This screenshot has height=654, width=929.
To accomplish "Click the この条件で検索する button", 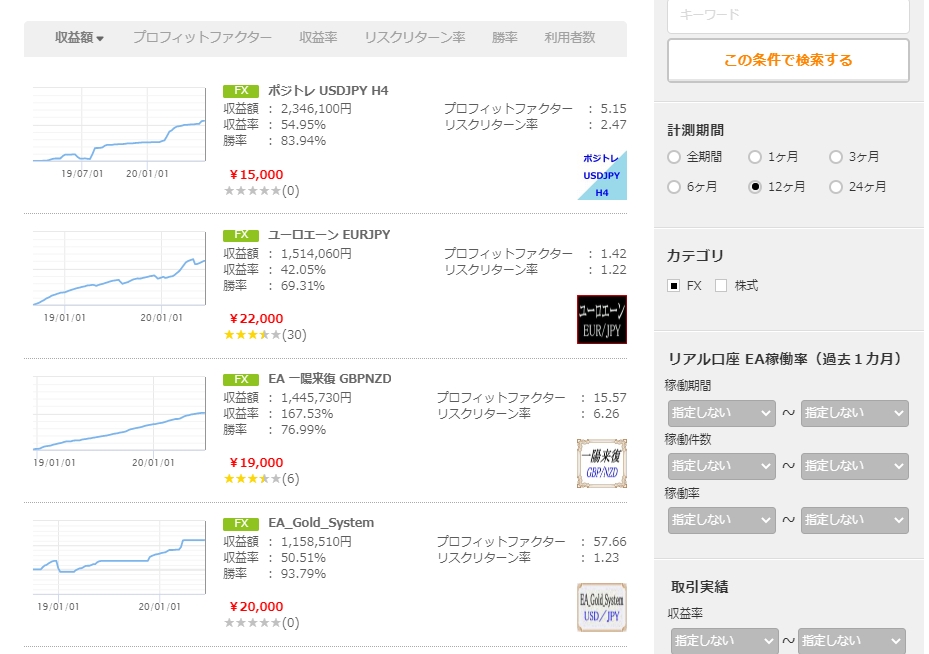I will [788, 60].
